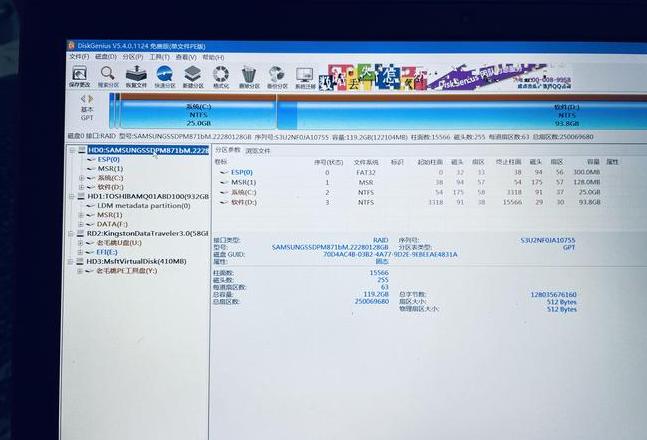Select 系统(C:) in the disk tree

click(110, 178)
